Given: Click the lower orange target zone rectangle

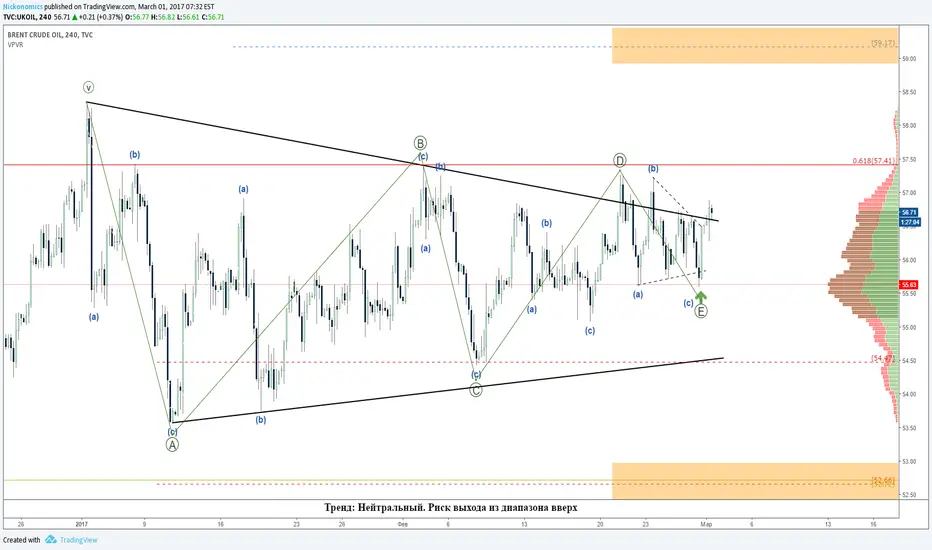Looking at the screenshot, I should [x=755, y=481].
